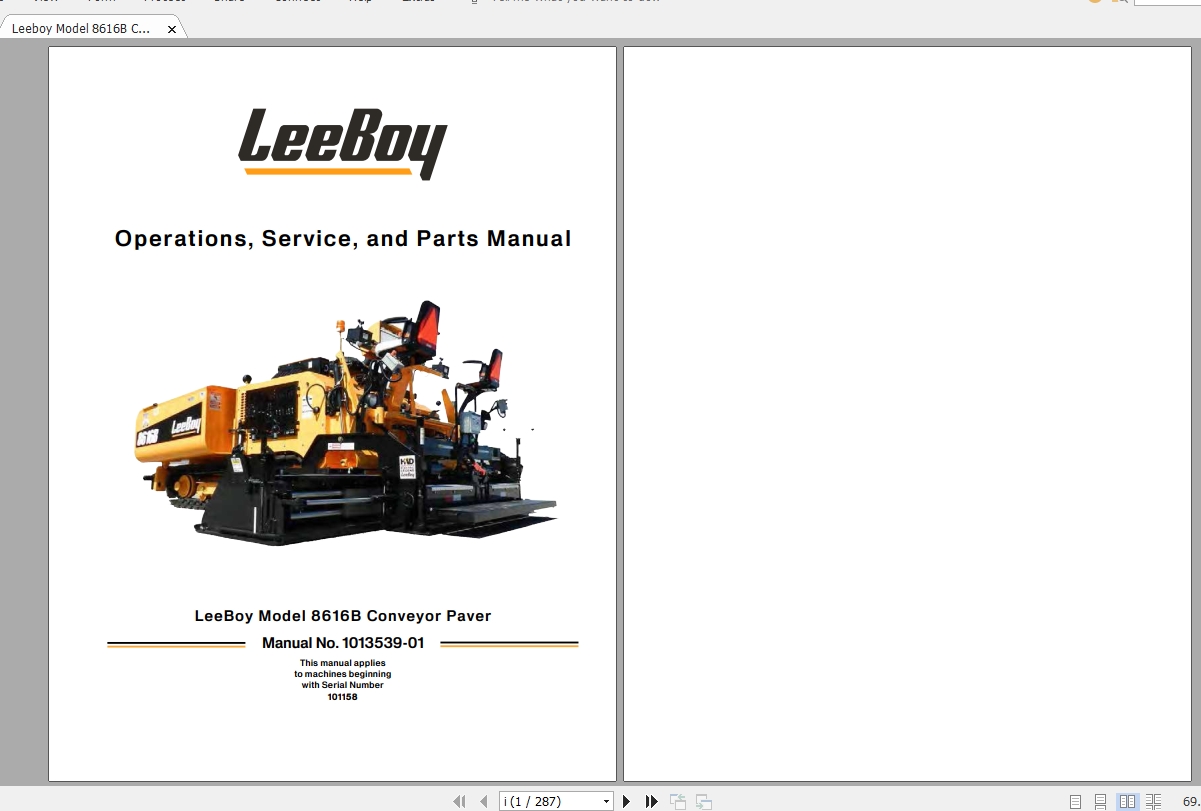Select the Leeboy Model 8616B document tab
This screenshot has height=811, width=1201.
85,28
